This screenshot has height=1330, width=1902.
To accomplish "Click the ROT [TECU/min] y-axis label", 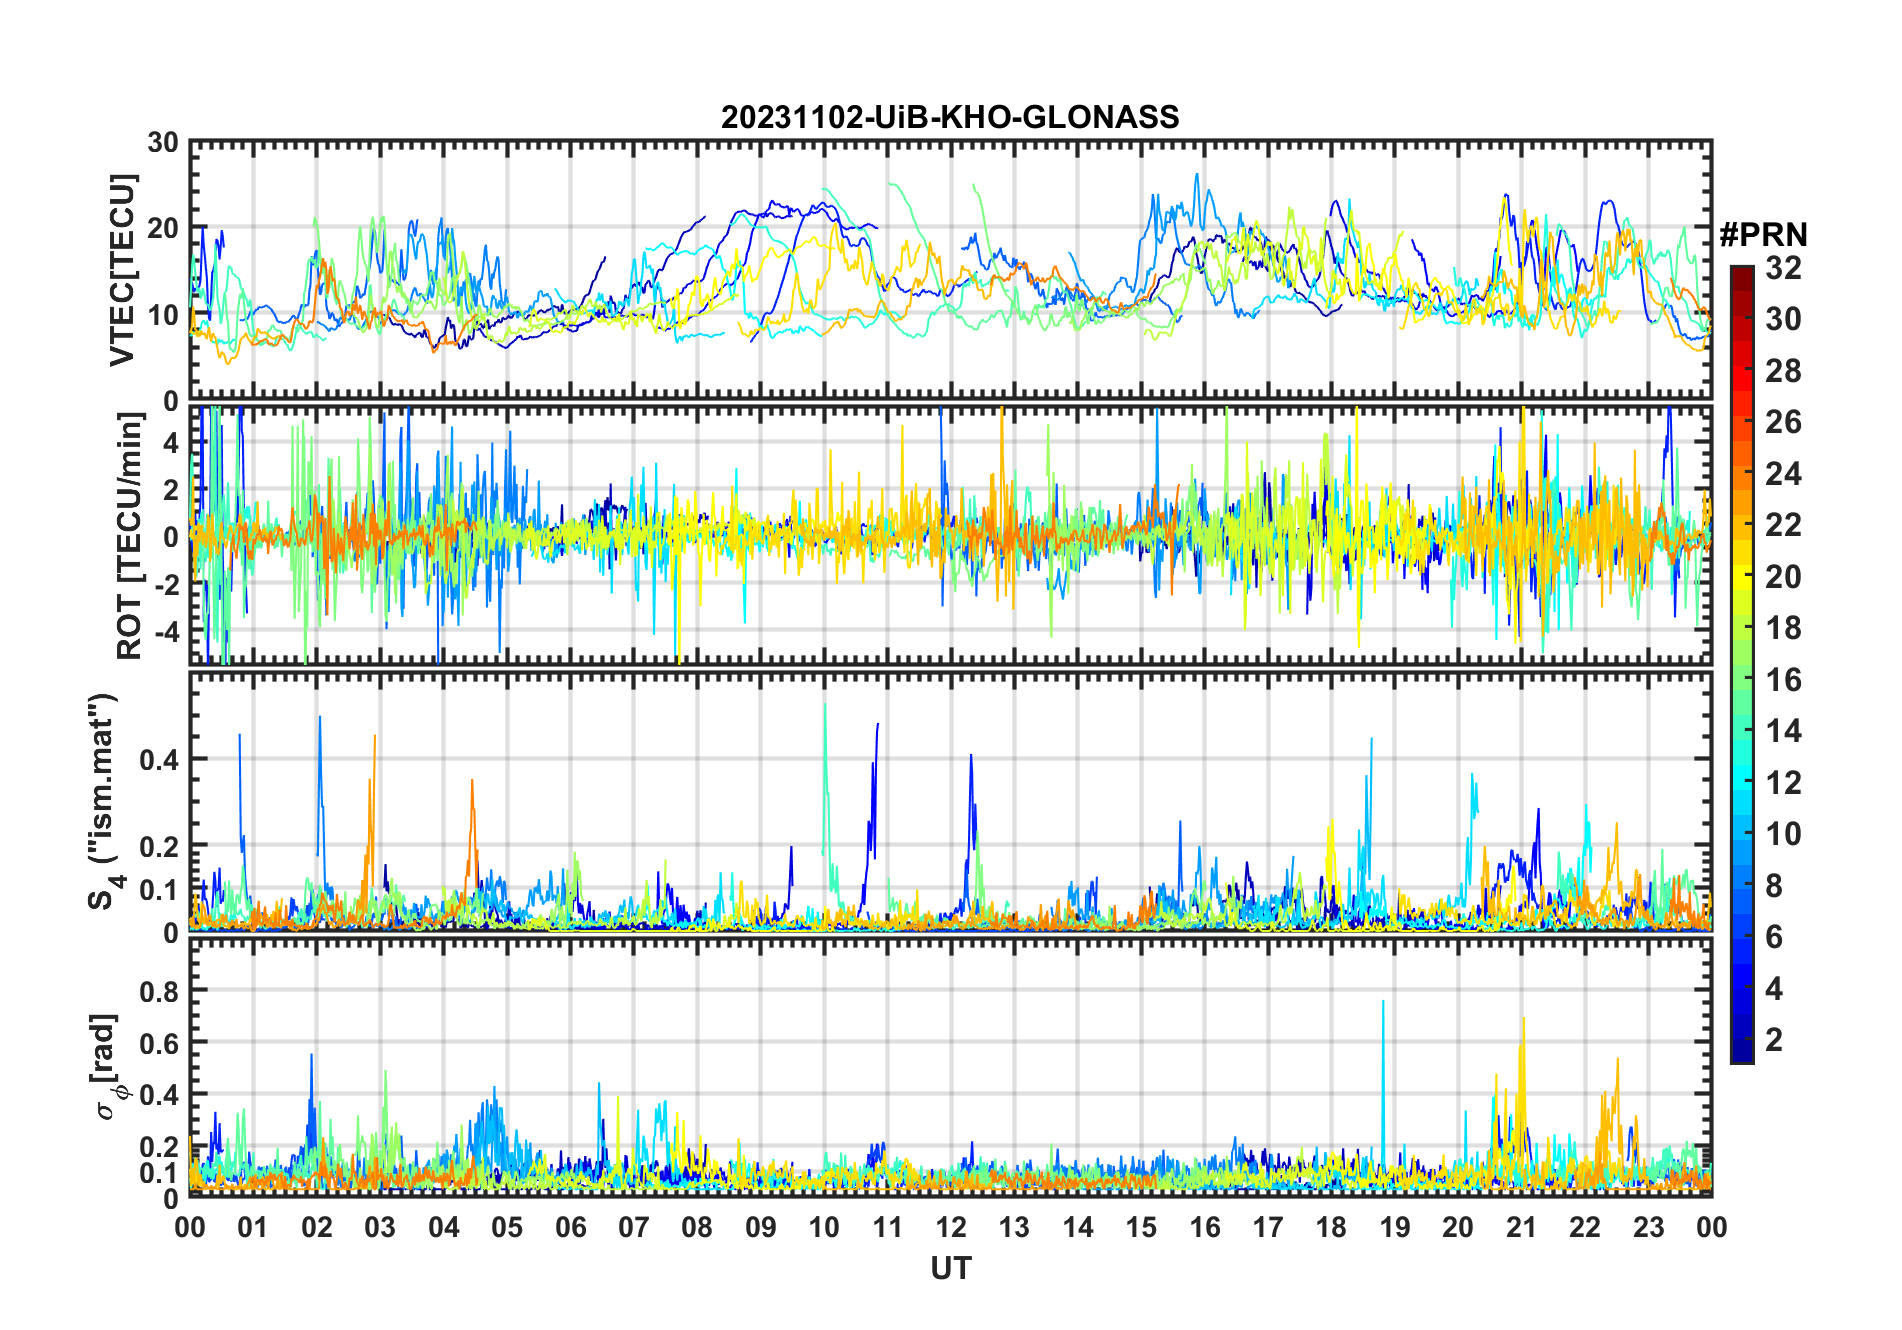I will tap(129, 536).
